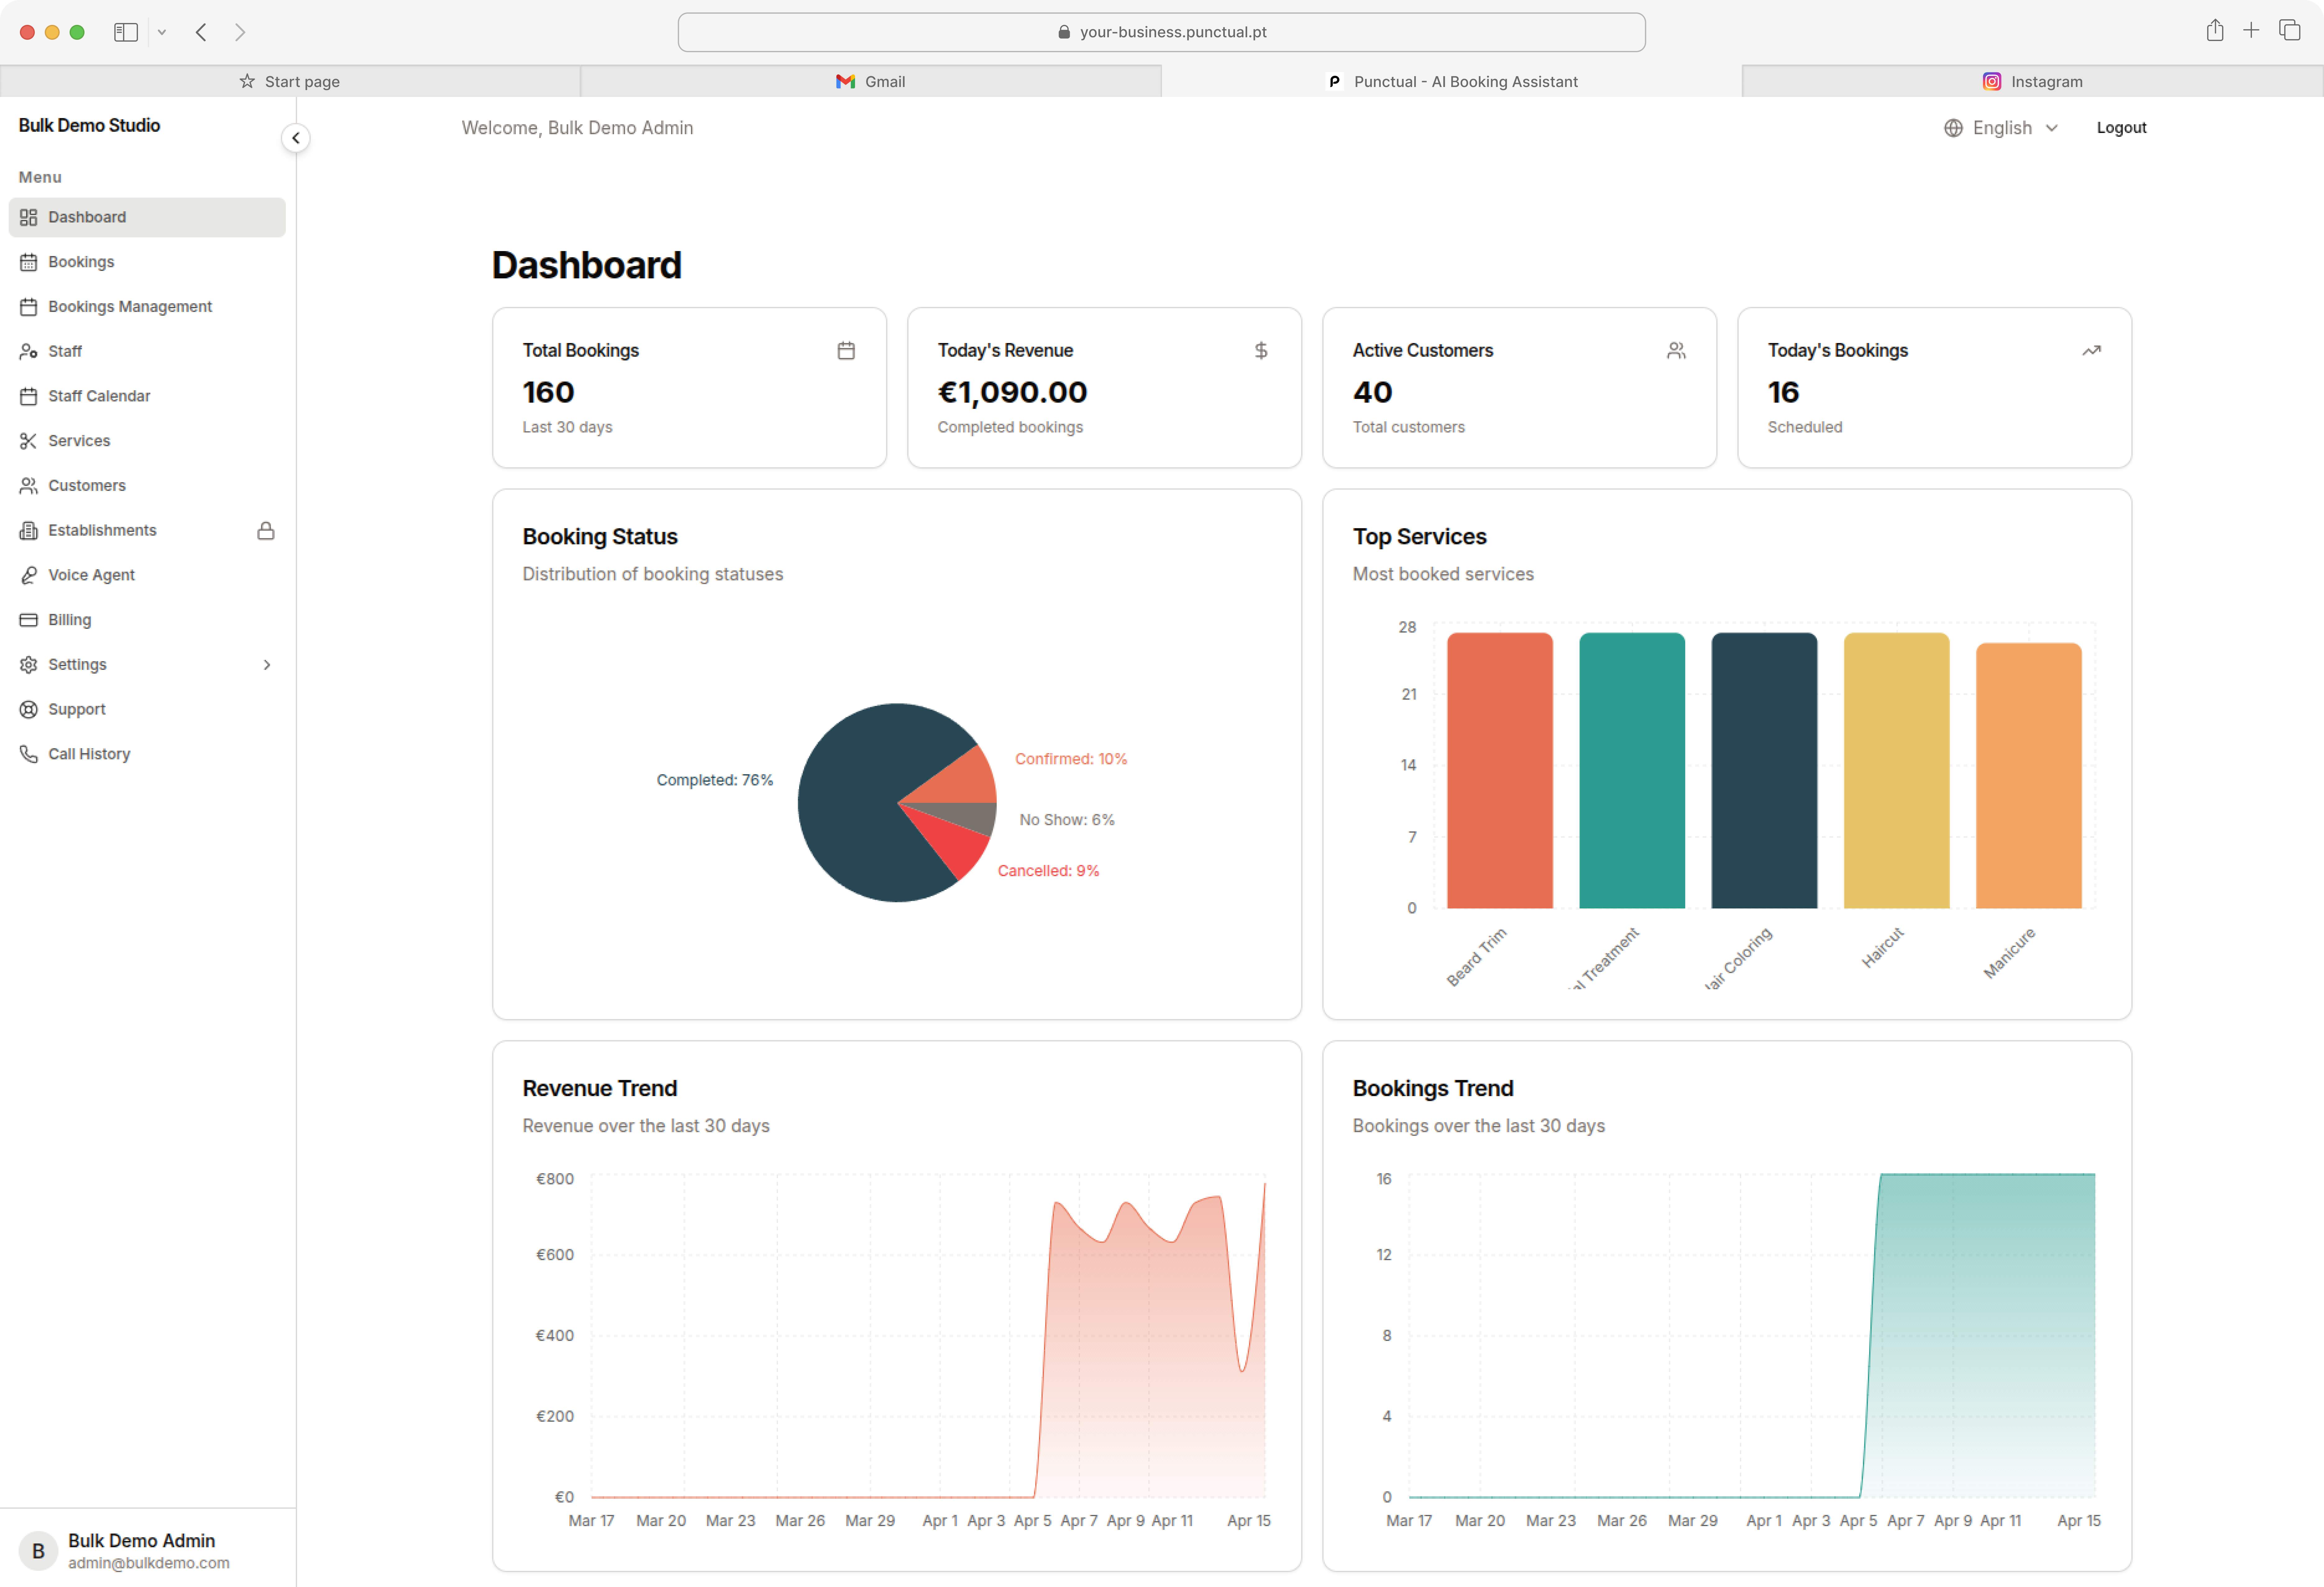Toggle the Safari sidebar button

coord(126,32)
